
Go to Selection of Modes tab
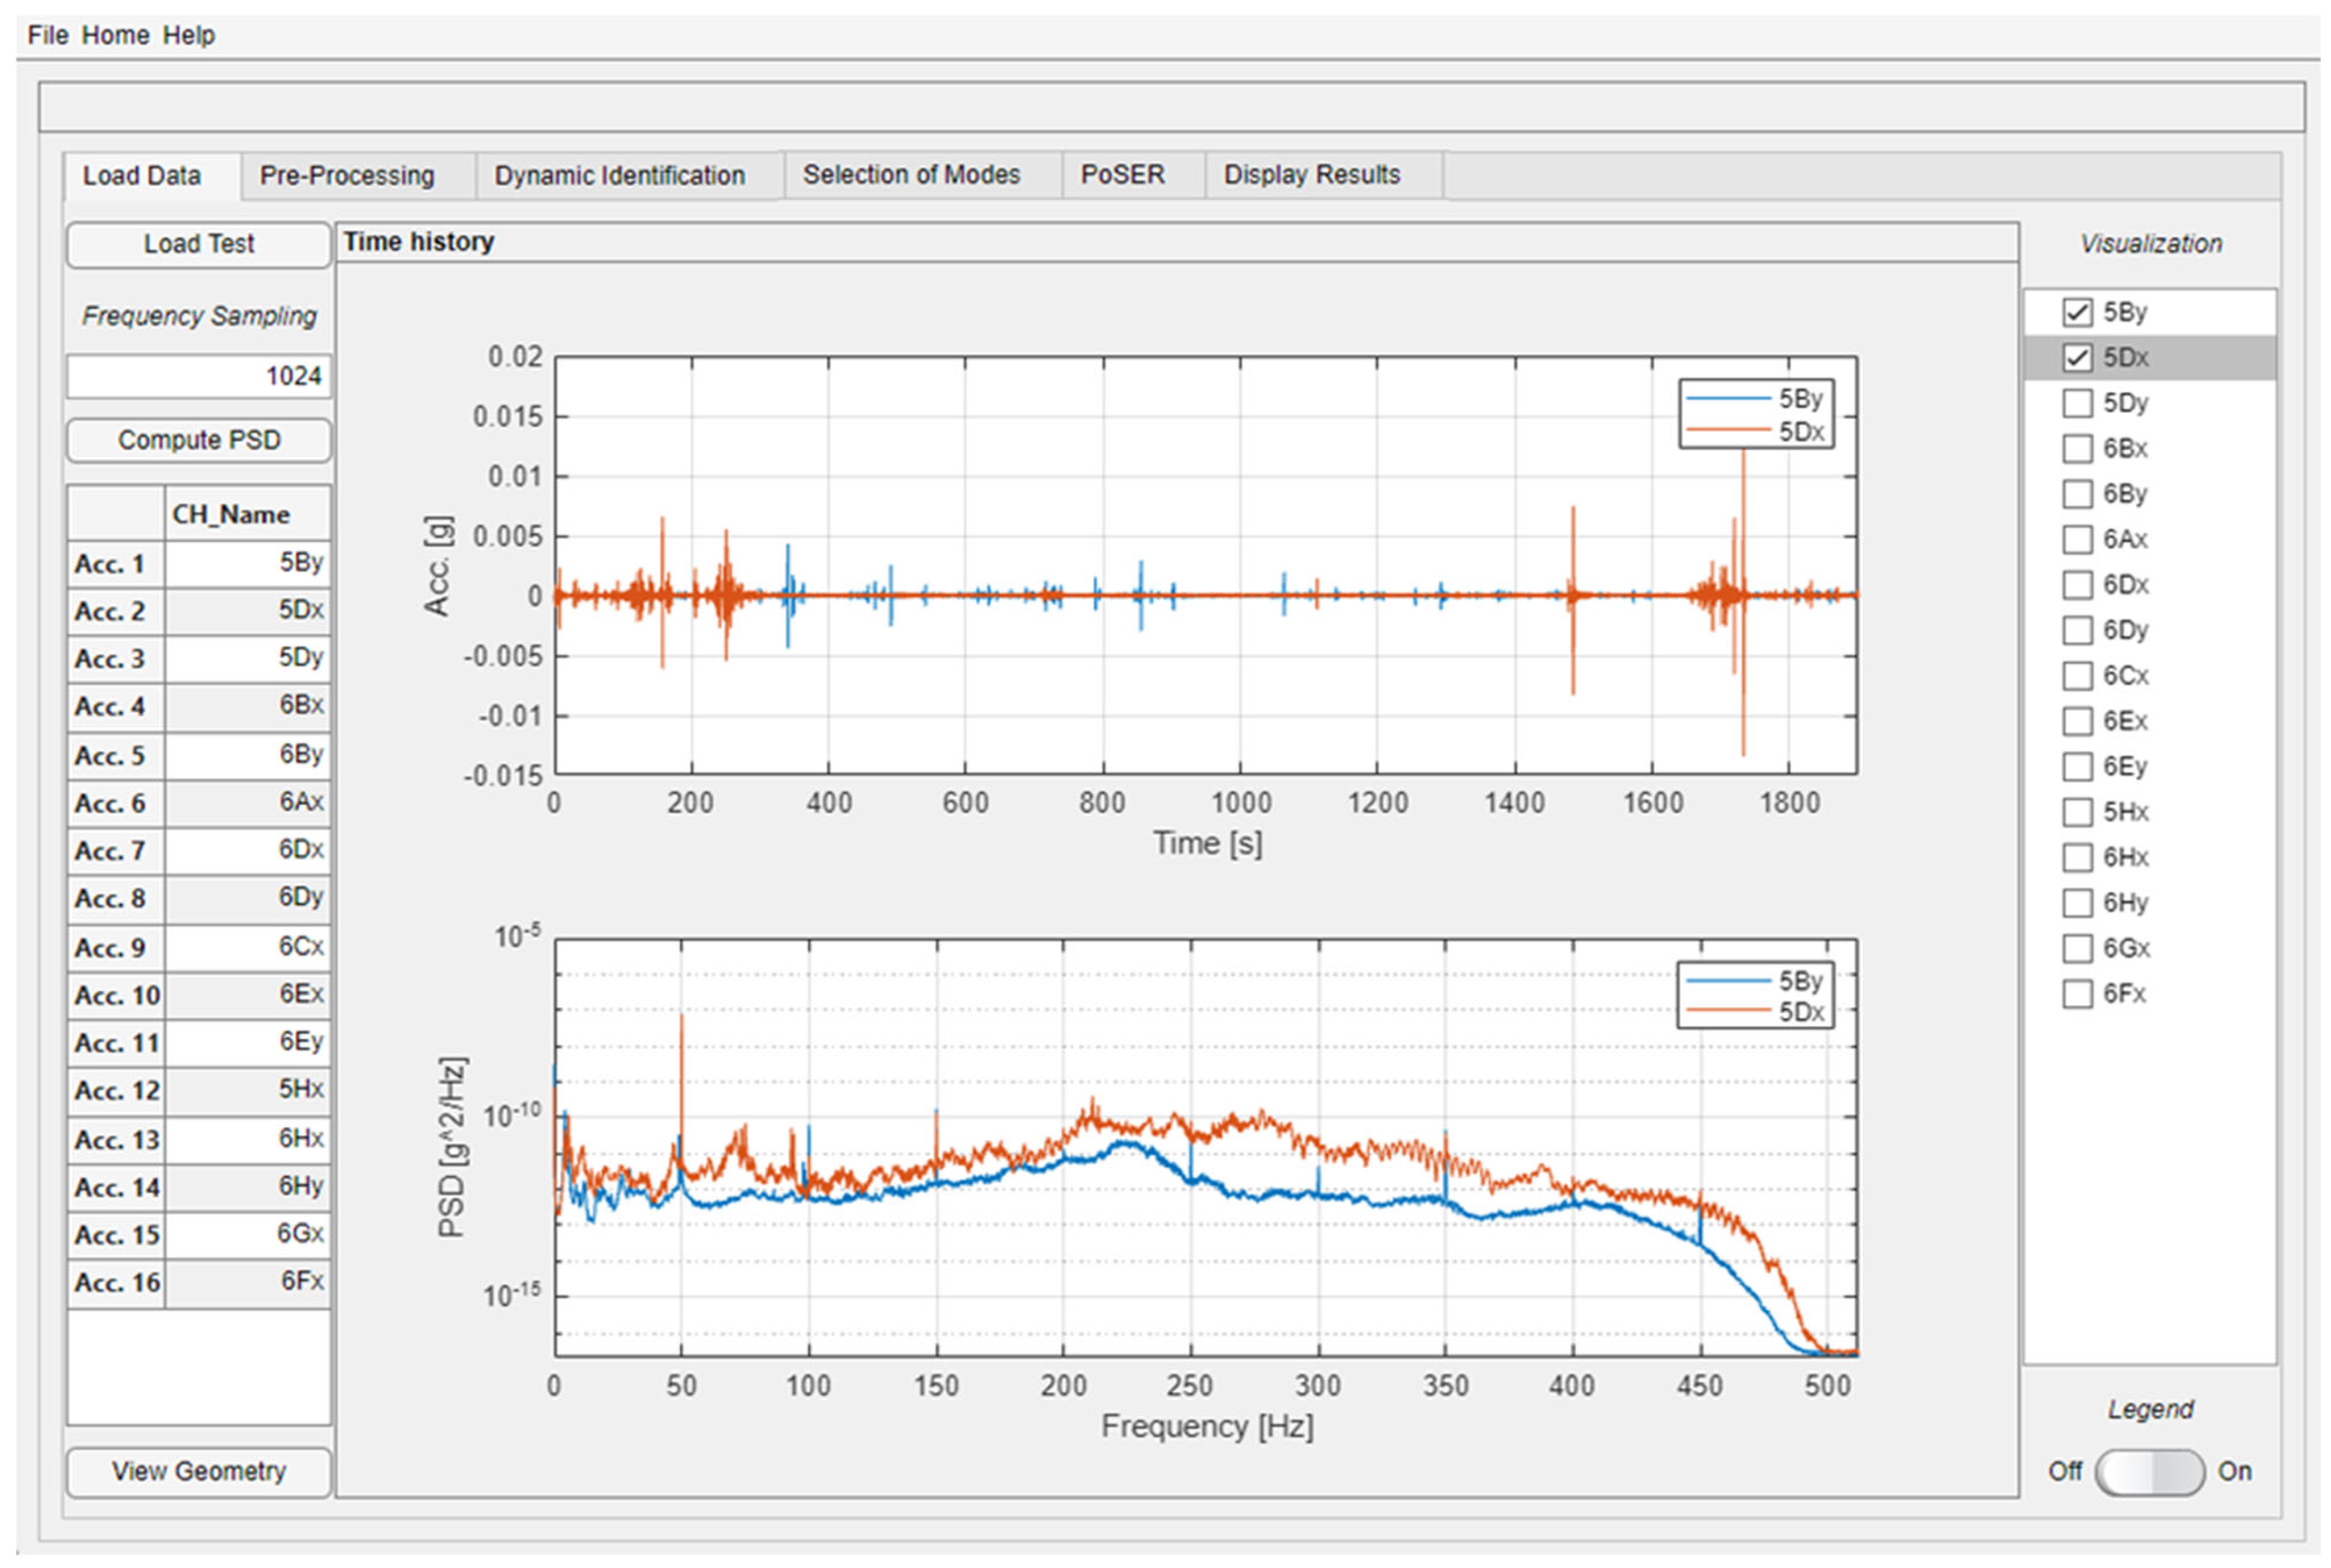coord(911,175)
